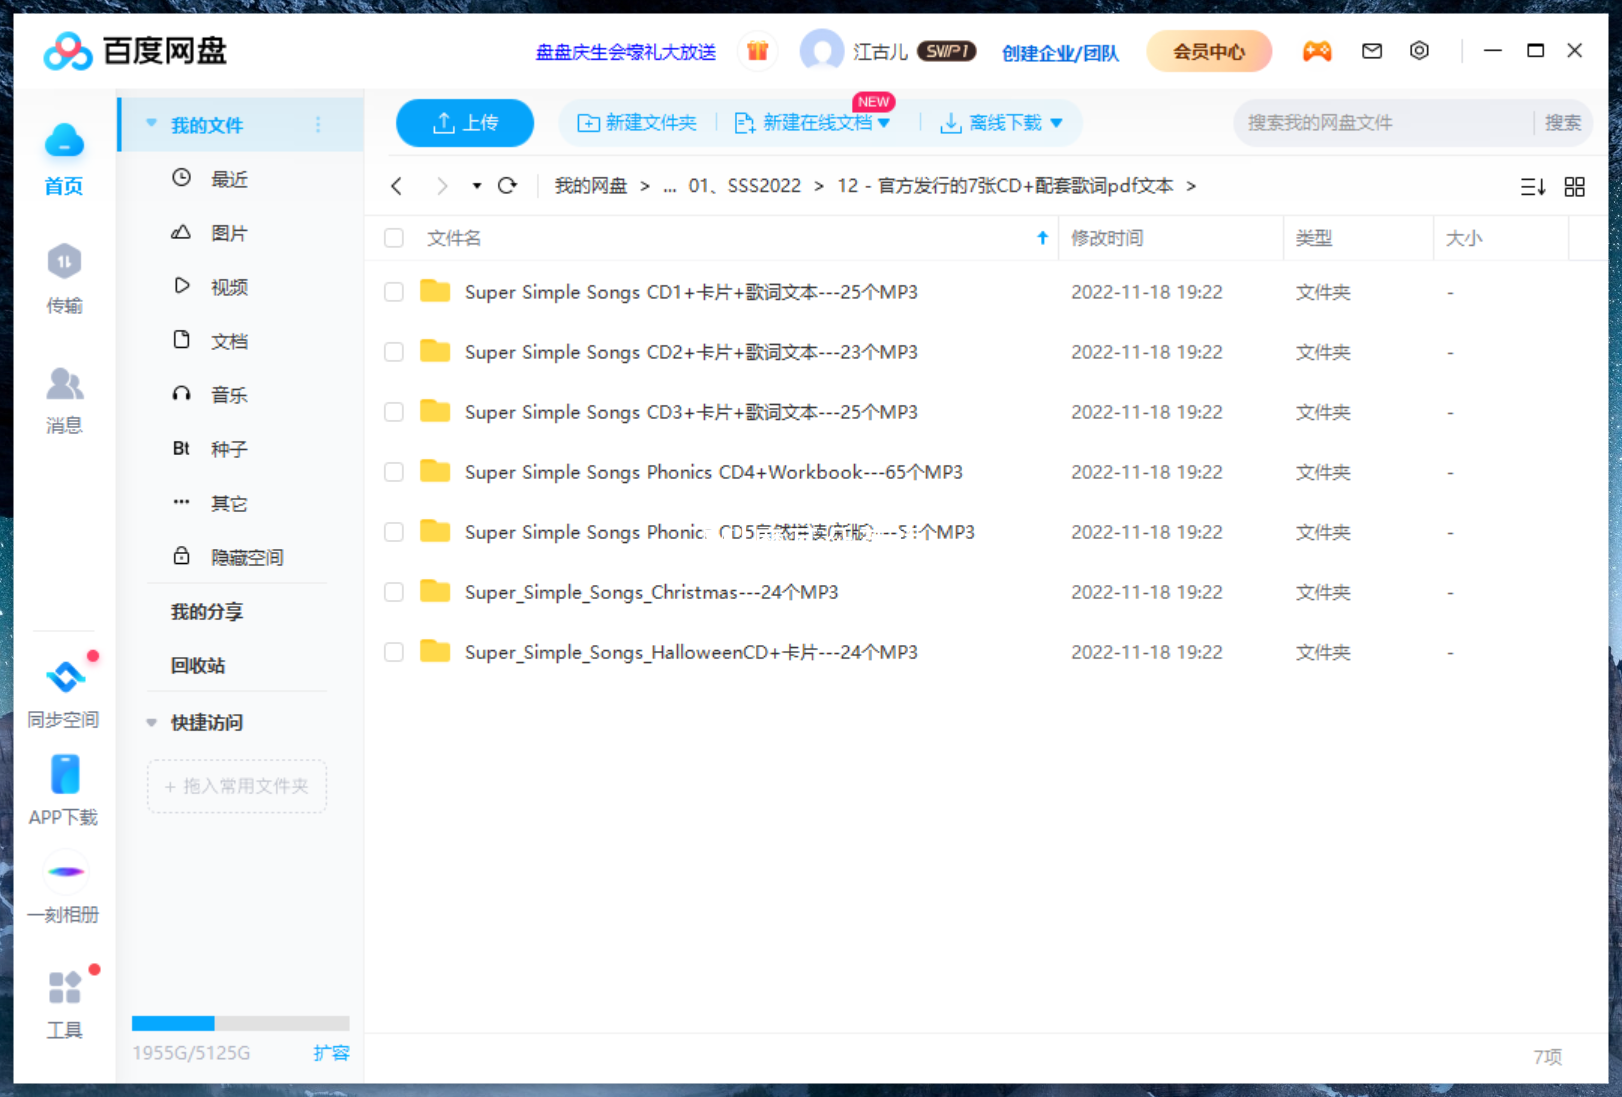The width and height of the screenshot is (1622, 1097).
Task: Open 同步空间 sync space icon
Action: [x=65, y=677]
